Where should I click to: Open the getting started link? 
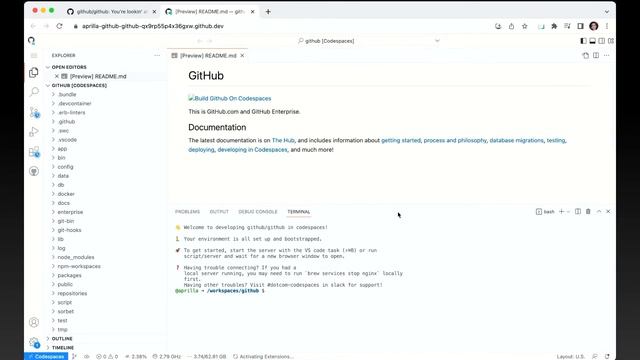click(x=401, y=140)
